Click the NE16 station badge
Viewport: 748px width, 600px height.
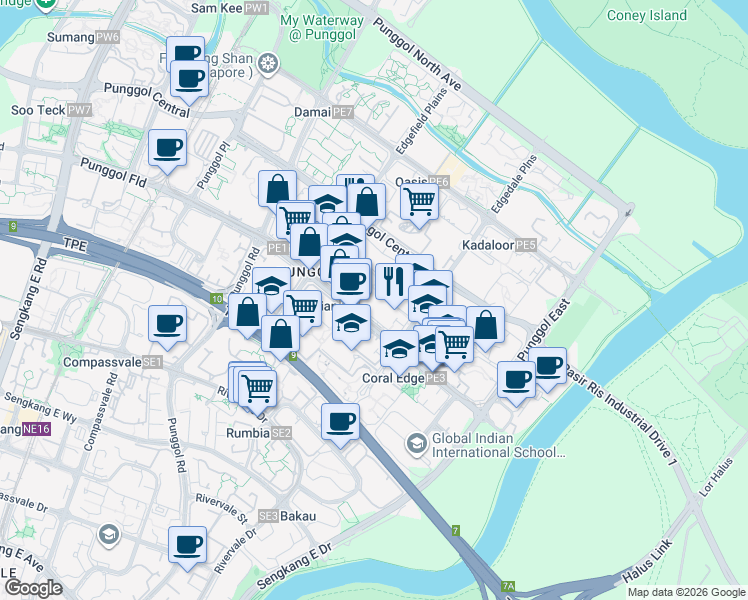coord(36,429)
